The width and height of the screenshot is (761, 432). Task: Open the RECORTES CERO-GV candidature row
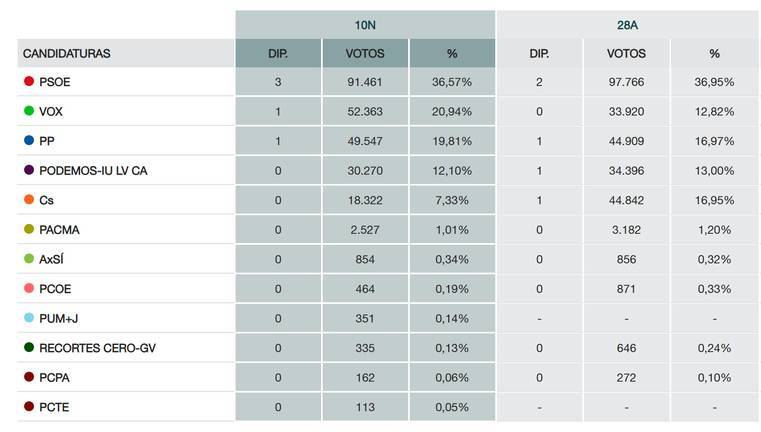pos(97,348)
